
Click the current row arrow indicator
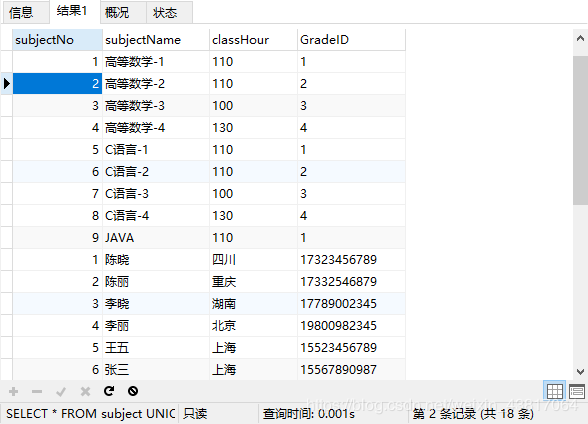[x=6, y=83]
